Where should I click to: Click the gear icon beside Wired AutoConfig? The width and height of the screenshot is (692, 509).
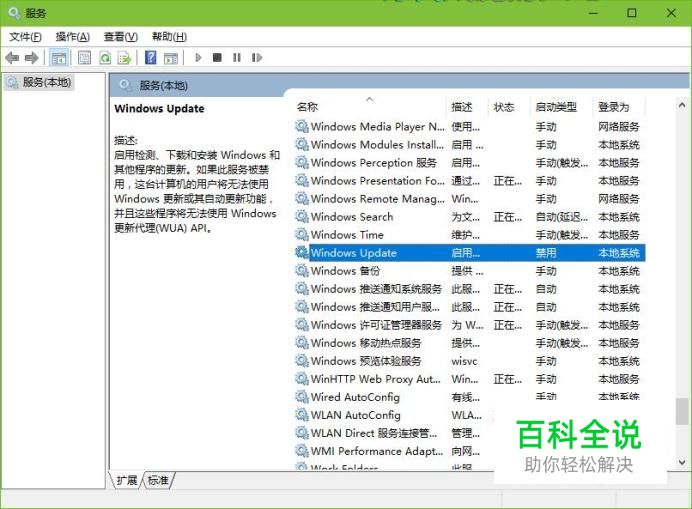(x=302, y=397)
